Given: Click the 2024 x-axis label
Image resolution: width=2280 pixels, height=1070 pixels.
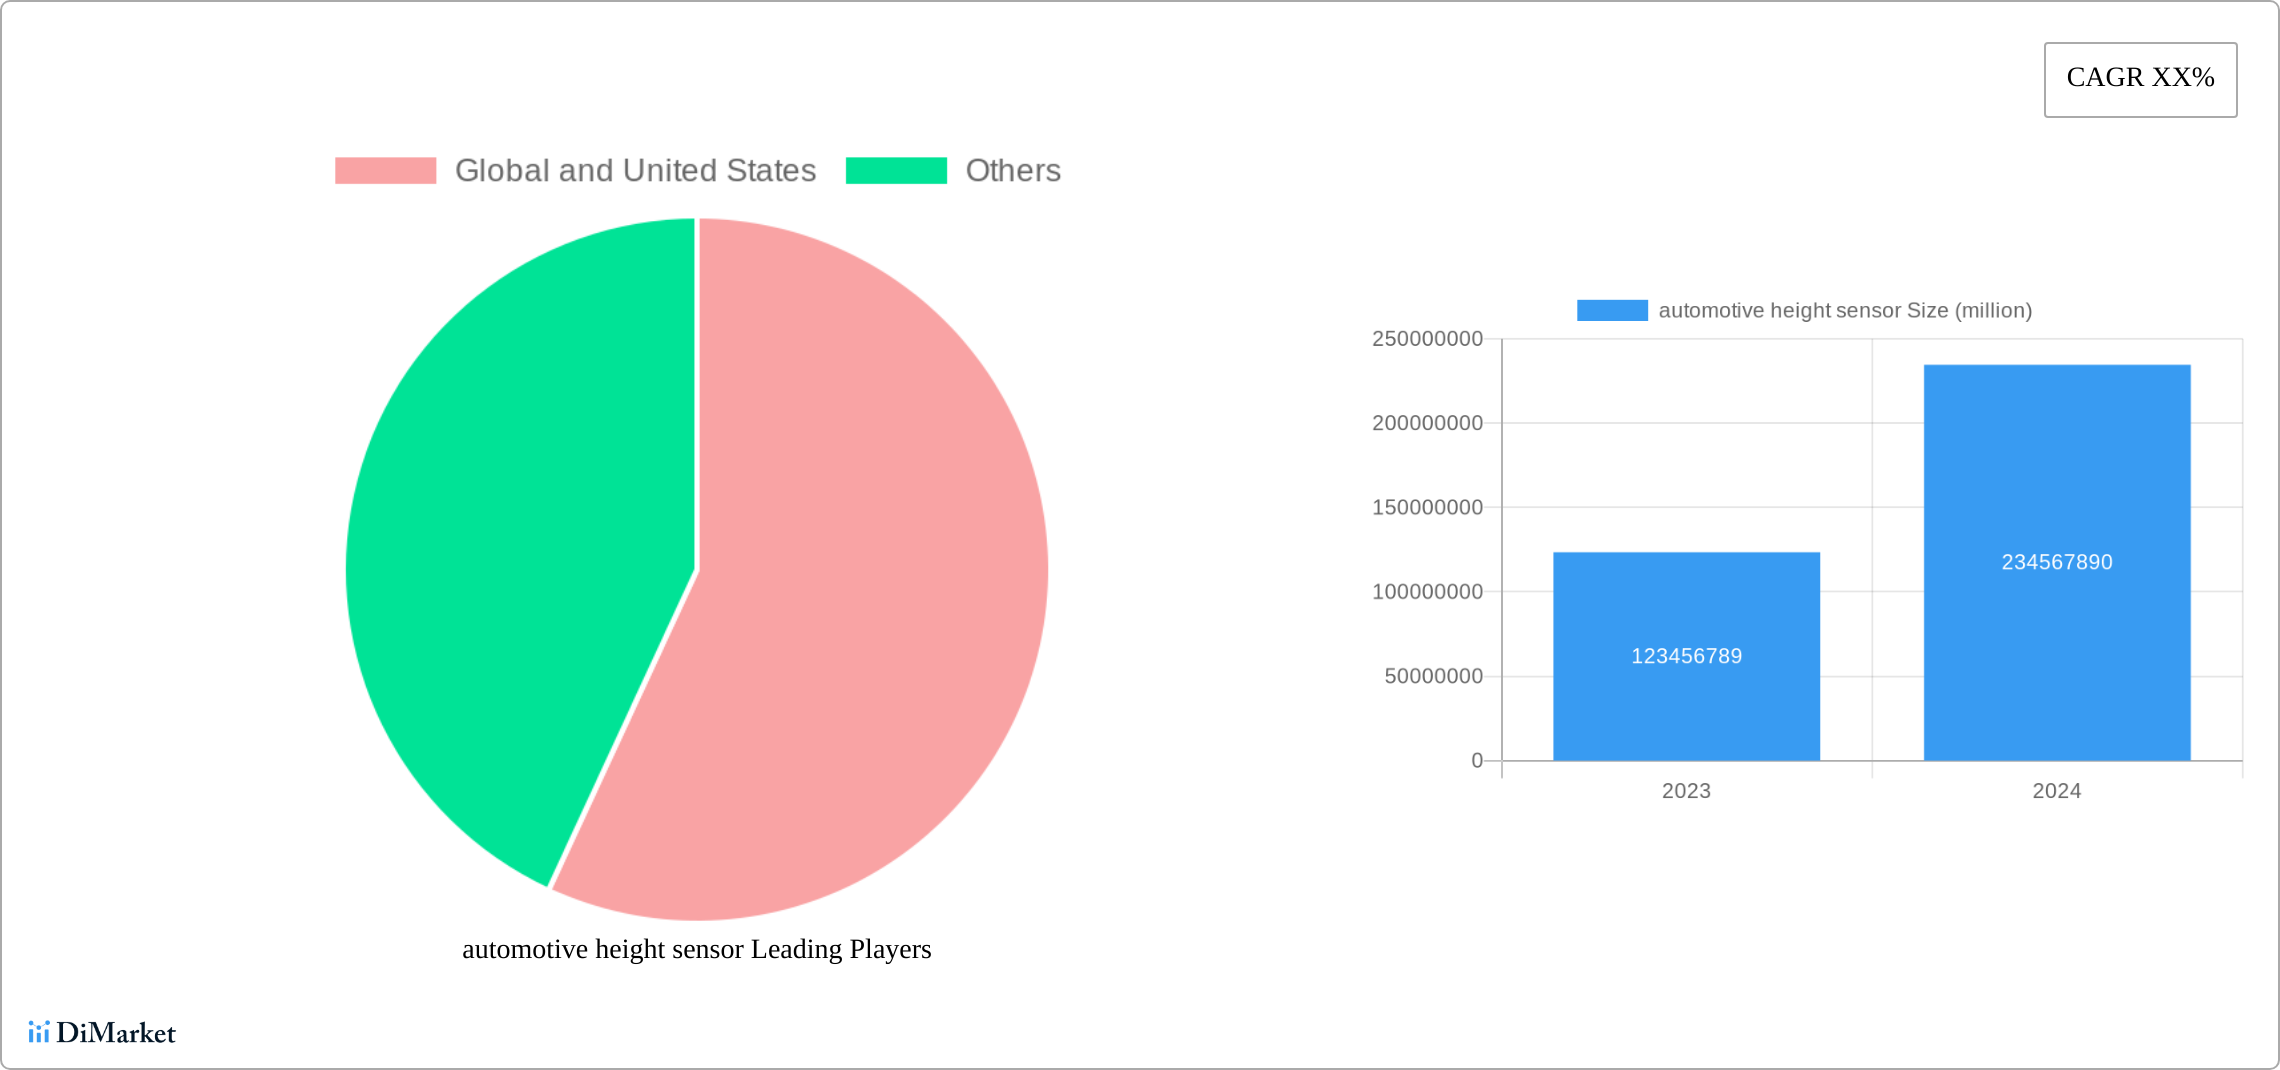Looking at the screenshot, I should [x=2057, y=791].
